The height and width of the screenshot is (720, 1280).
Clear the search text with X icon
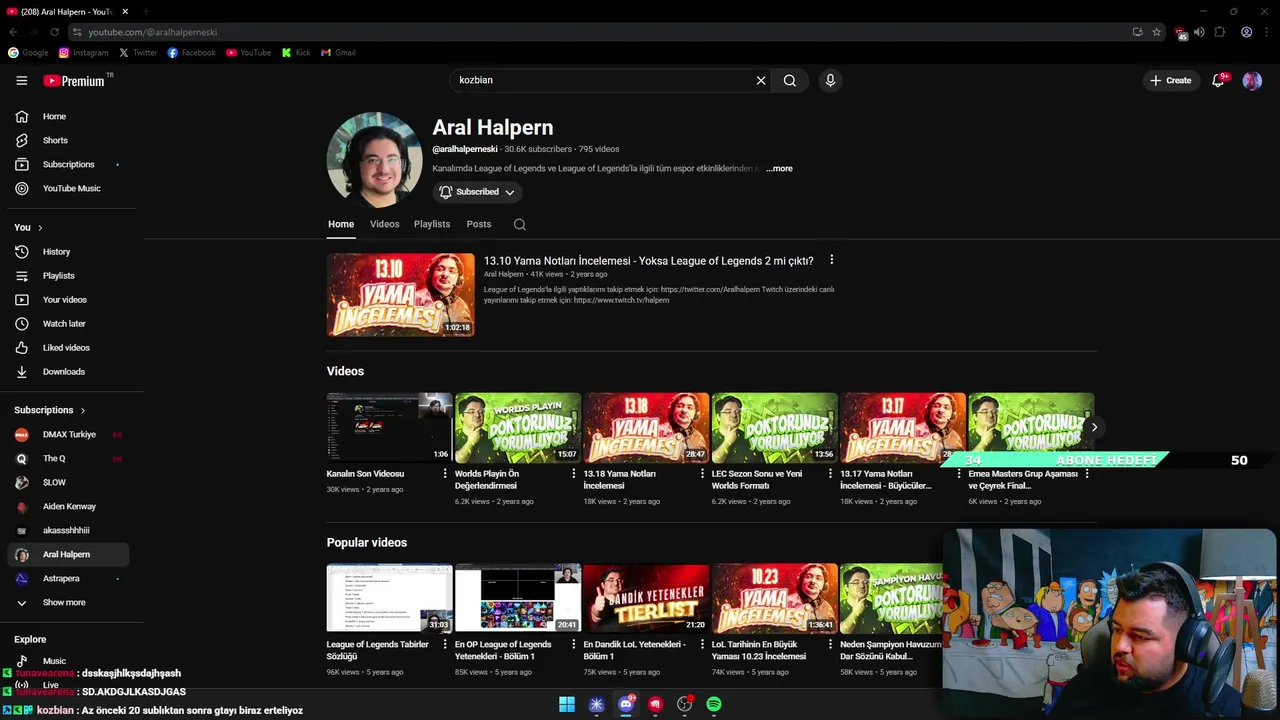pyautogui.click(x=761, y=81)
